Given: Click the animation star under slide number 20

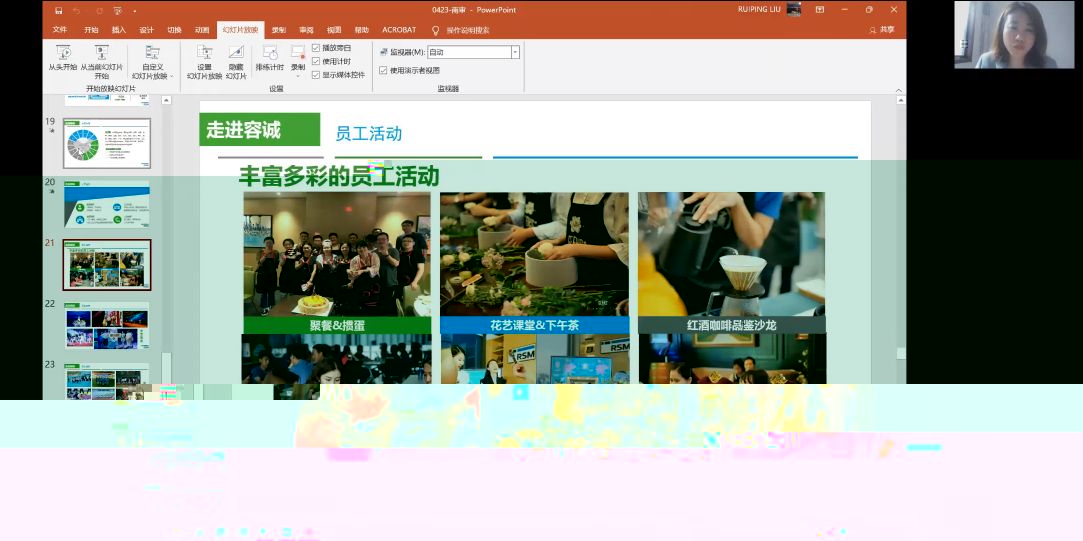Looking at the screenshot, I should 51,191.
